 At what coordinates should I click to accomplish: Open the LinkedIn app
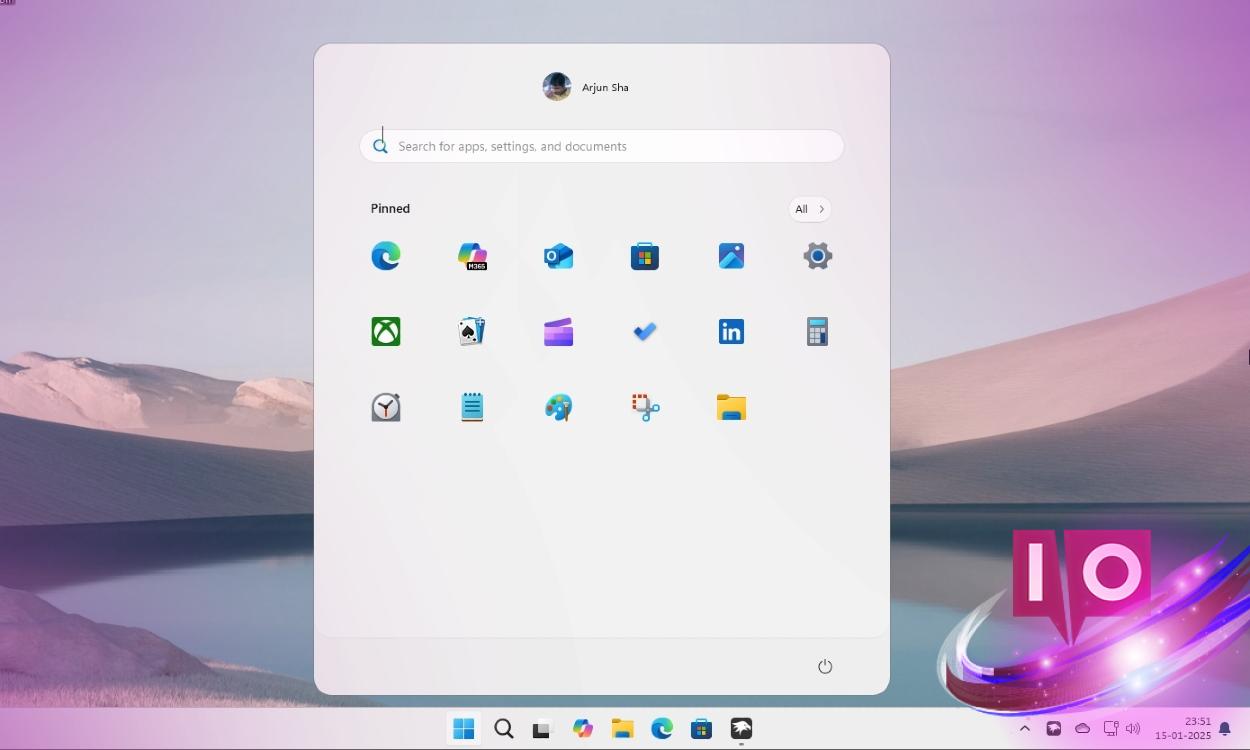tap(731, 332)
